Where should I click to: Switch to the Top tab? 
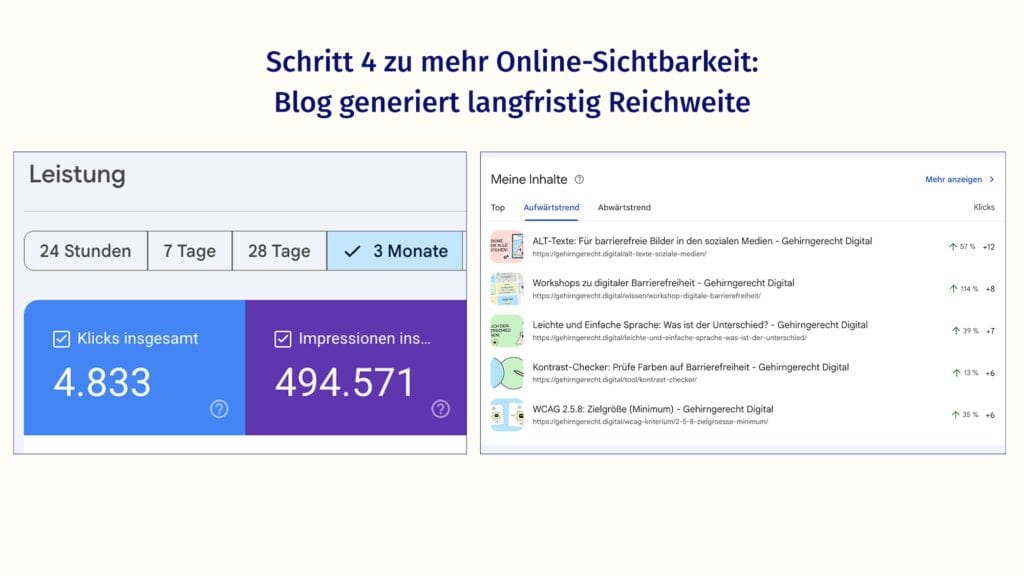[498, 207]
